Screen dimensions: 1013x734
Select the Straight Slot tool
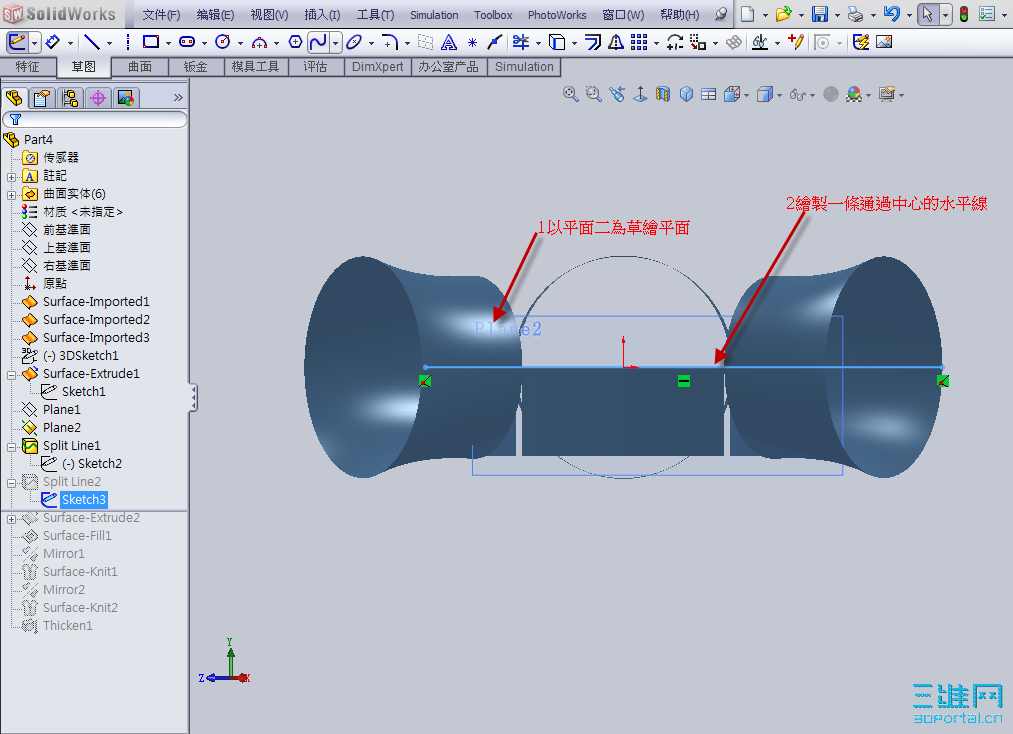click(x=187, y=43)
